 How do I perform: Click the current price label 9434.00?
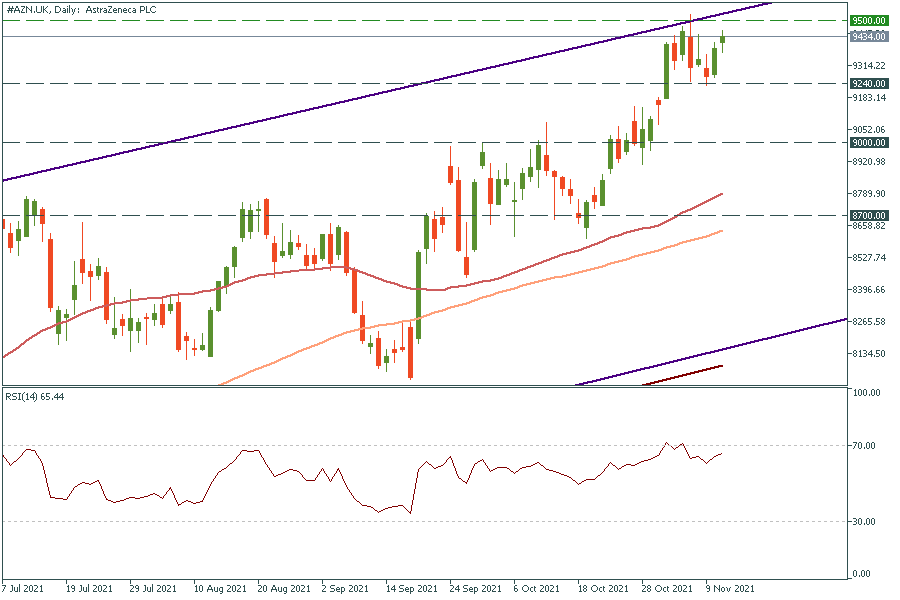867,37
